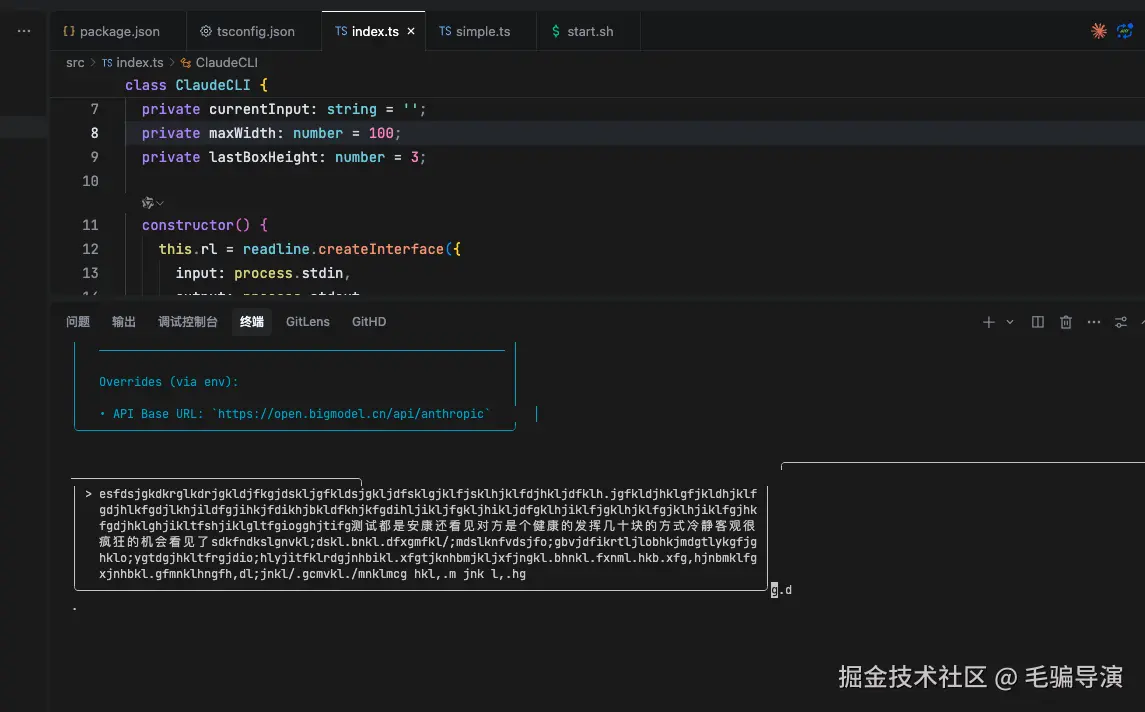The height and width of the screenshot is (712, 1145).
Task: Click the orange Claude starburst icon
Action: tap(1099, 31)
